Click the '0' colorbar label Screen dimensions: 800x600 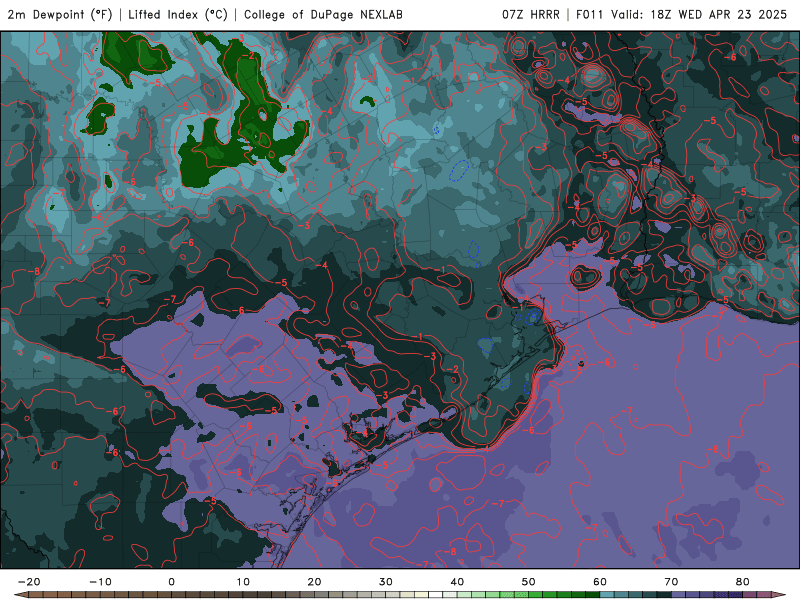pos(171,582)
